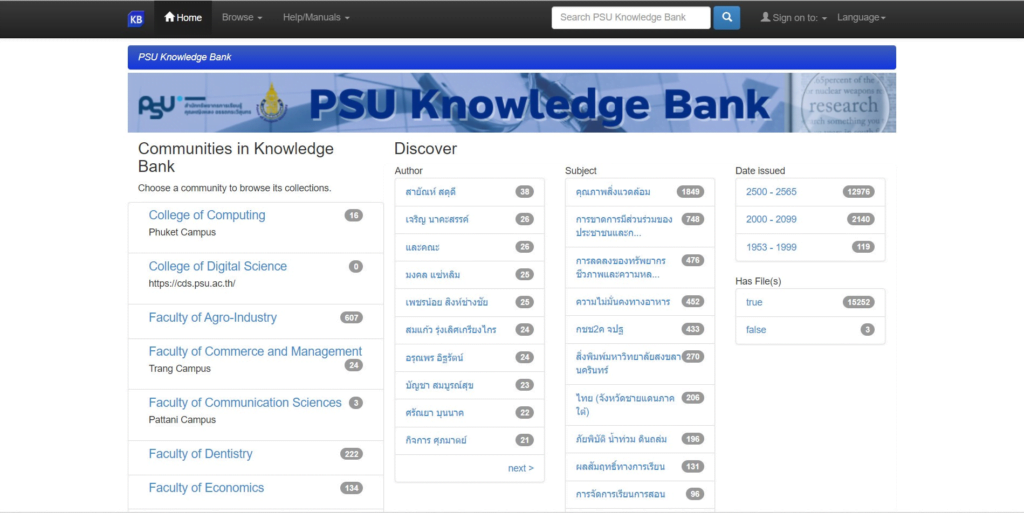Open Faculty of Commerce and Management community

pyautogui.click(x=255, y=351)
